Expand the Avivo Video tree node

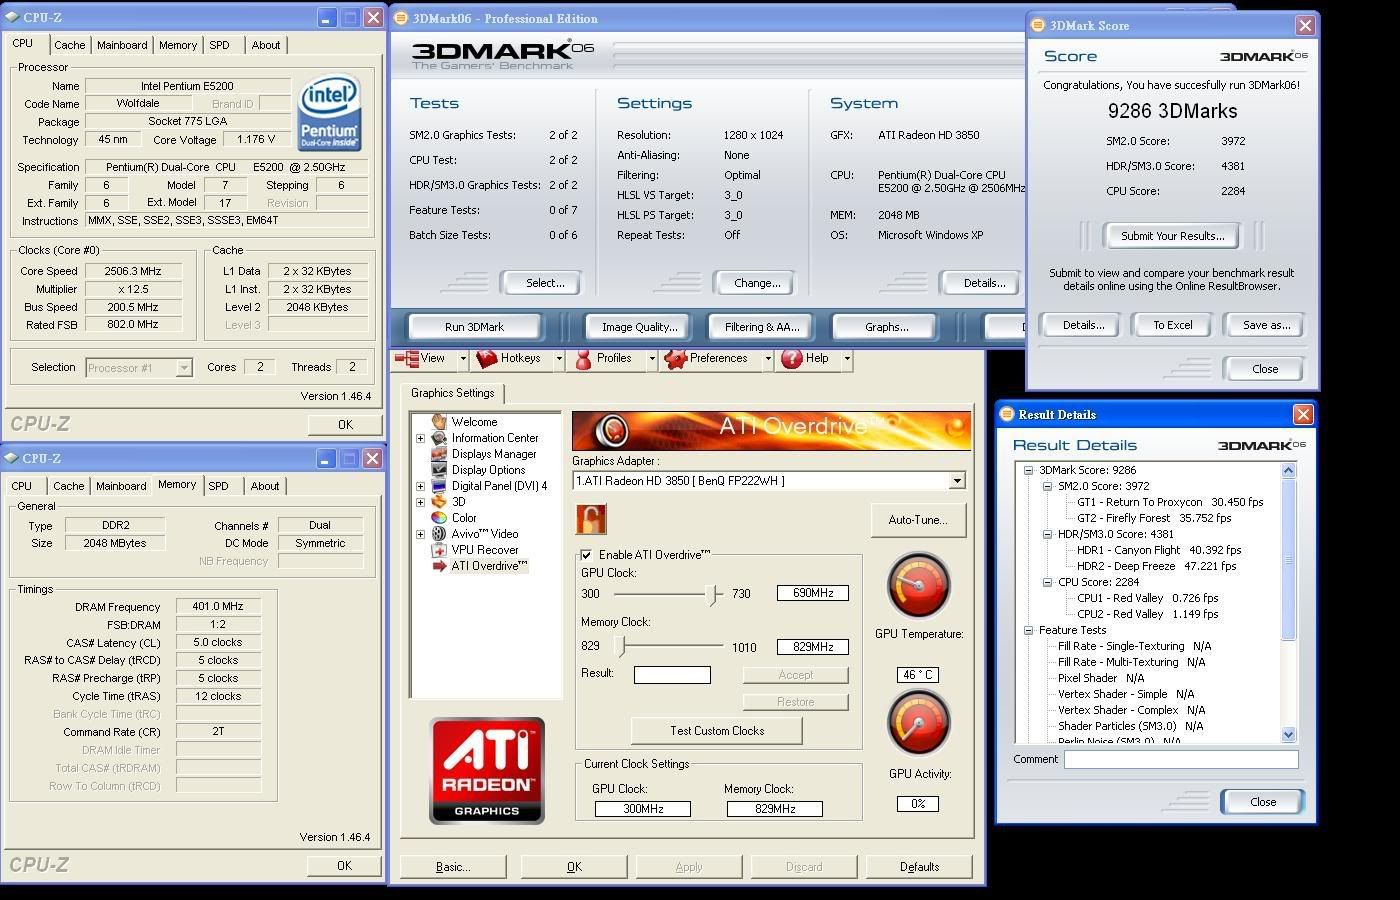[420, 534]
